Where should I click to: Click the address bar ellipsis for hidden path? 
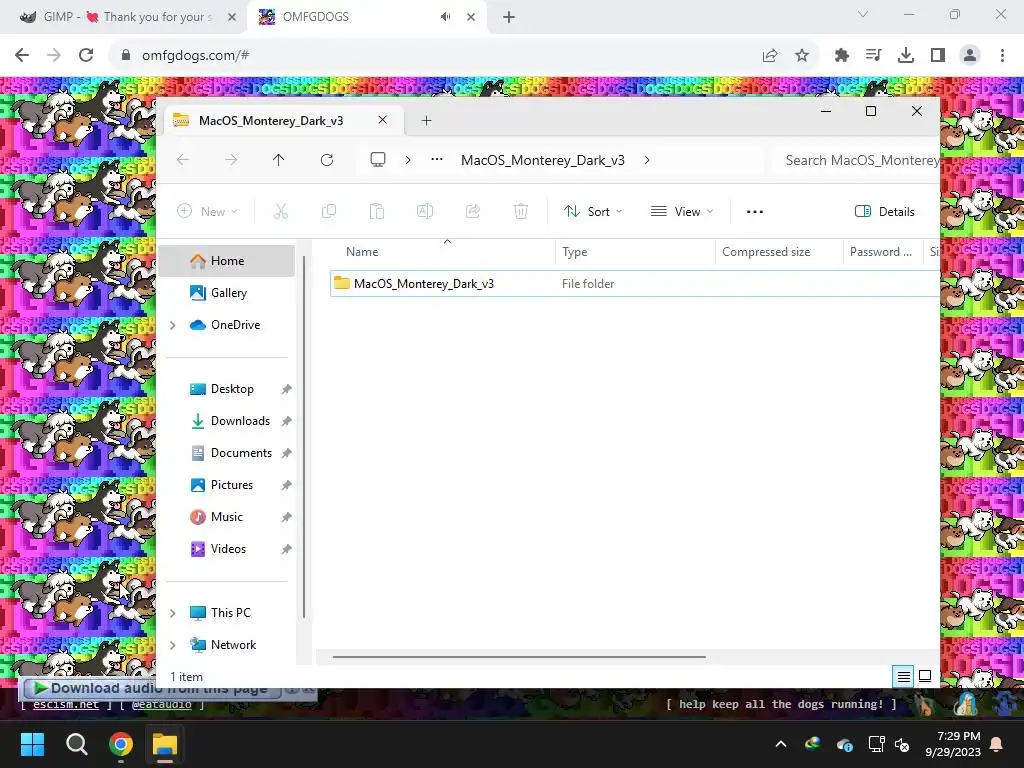tap(437, 160)
